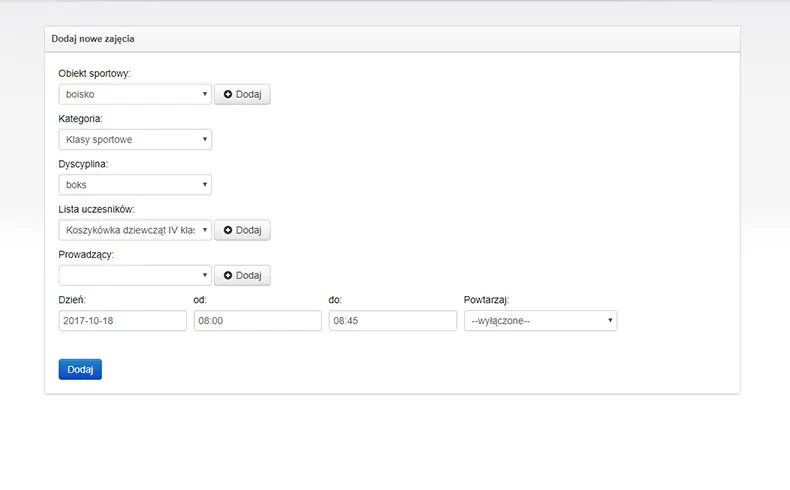
Task: Expand the Kategoria dropdown showing Klasy sportowe
Action: click(x=135, y=140)
